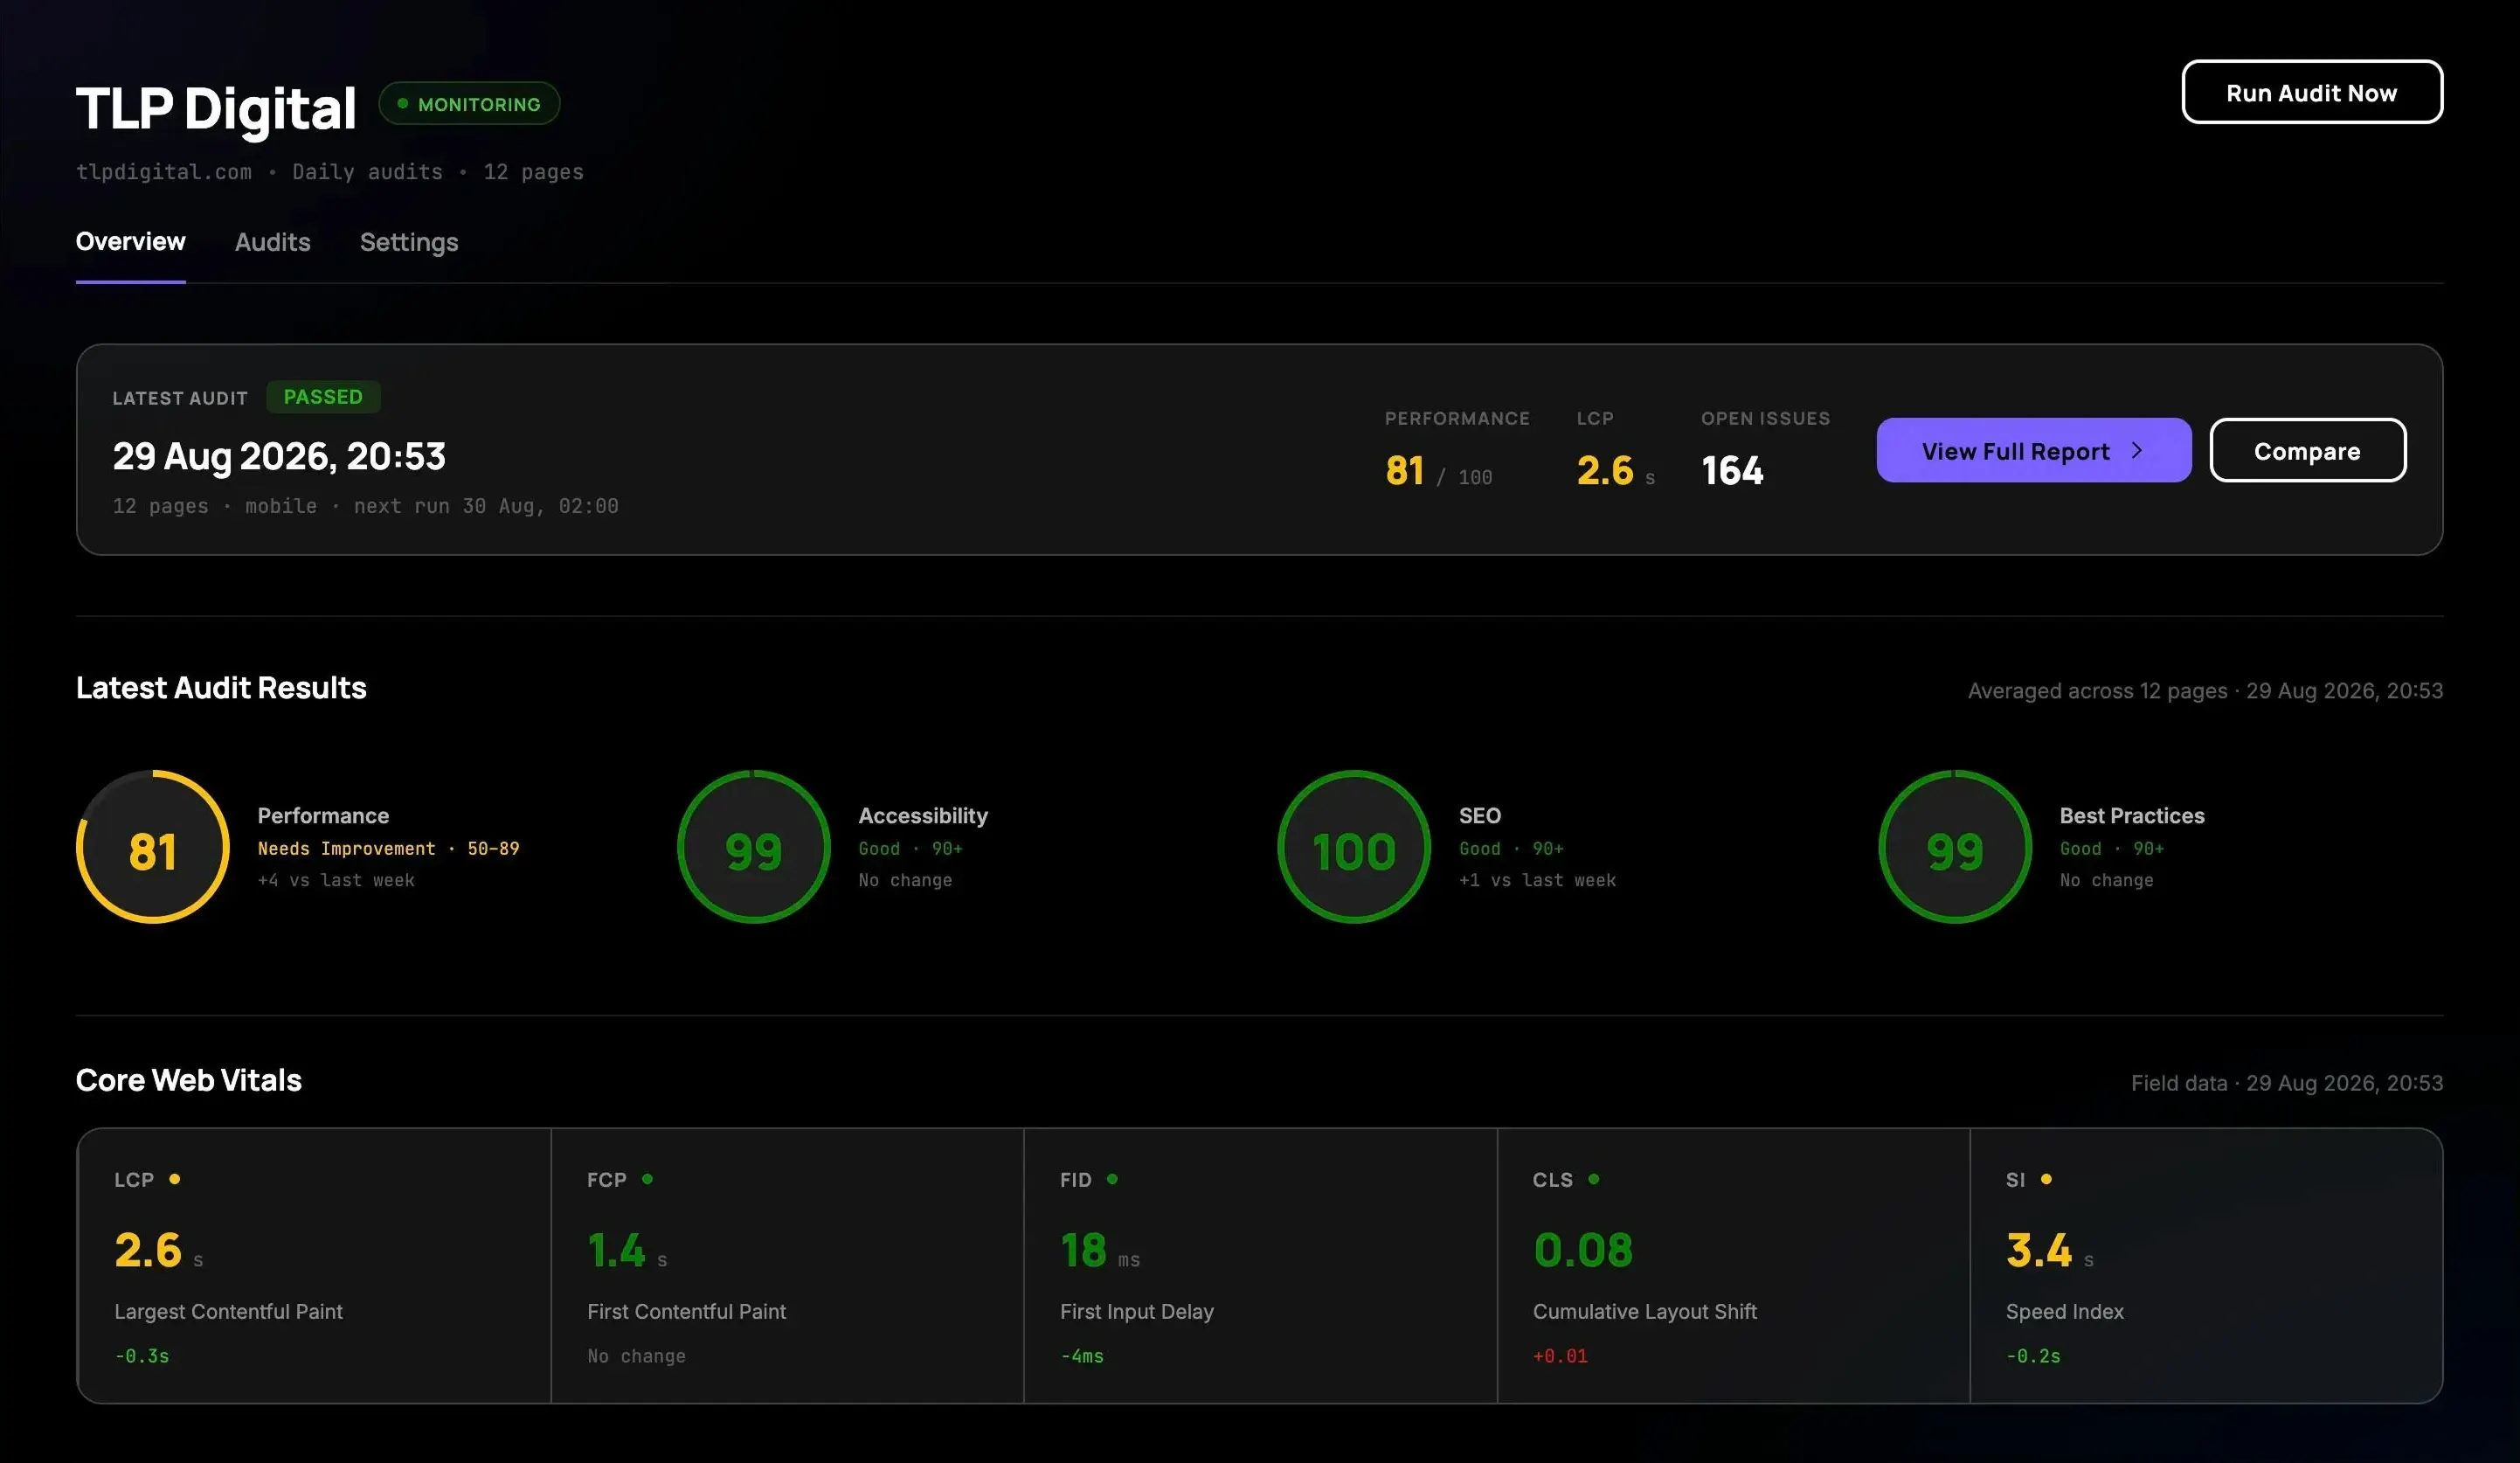2520x1463 pixels.
Task: Click the CLS green status dot
Action: [1594, 1179]
